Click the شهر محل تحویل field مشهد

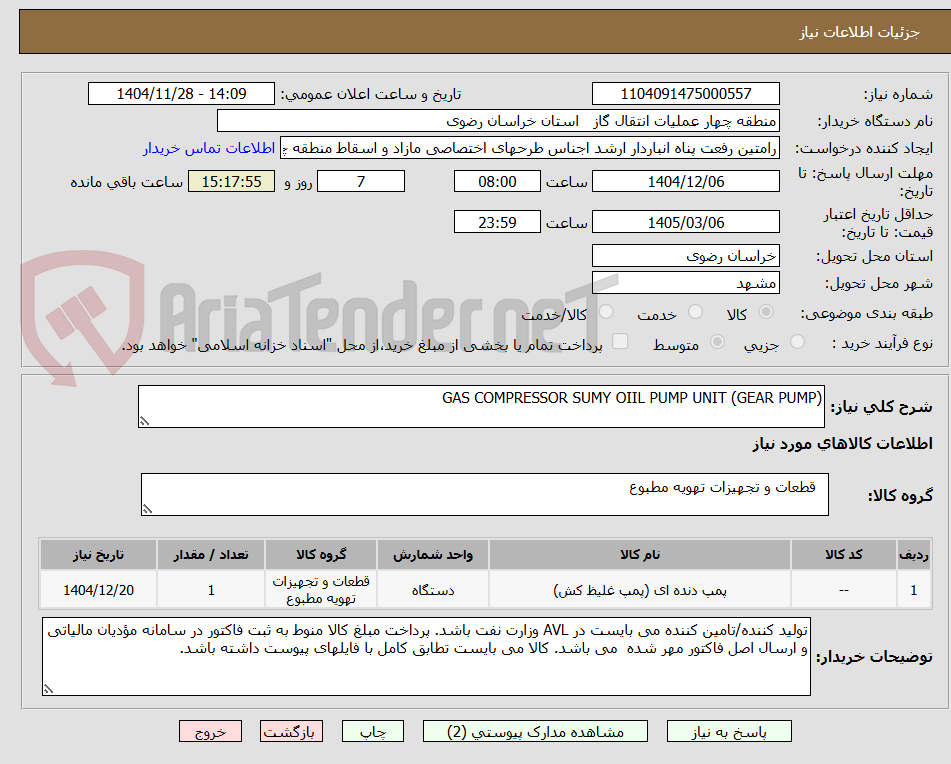click(685, 283)
